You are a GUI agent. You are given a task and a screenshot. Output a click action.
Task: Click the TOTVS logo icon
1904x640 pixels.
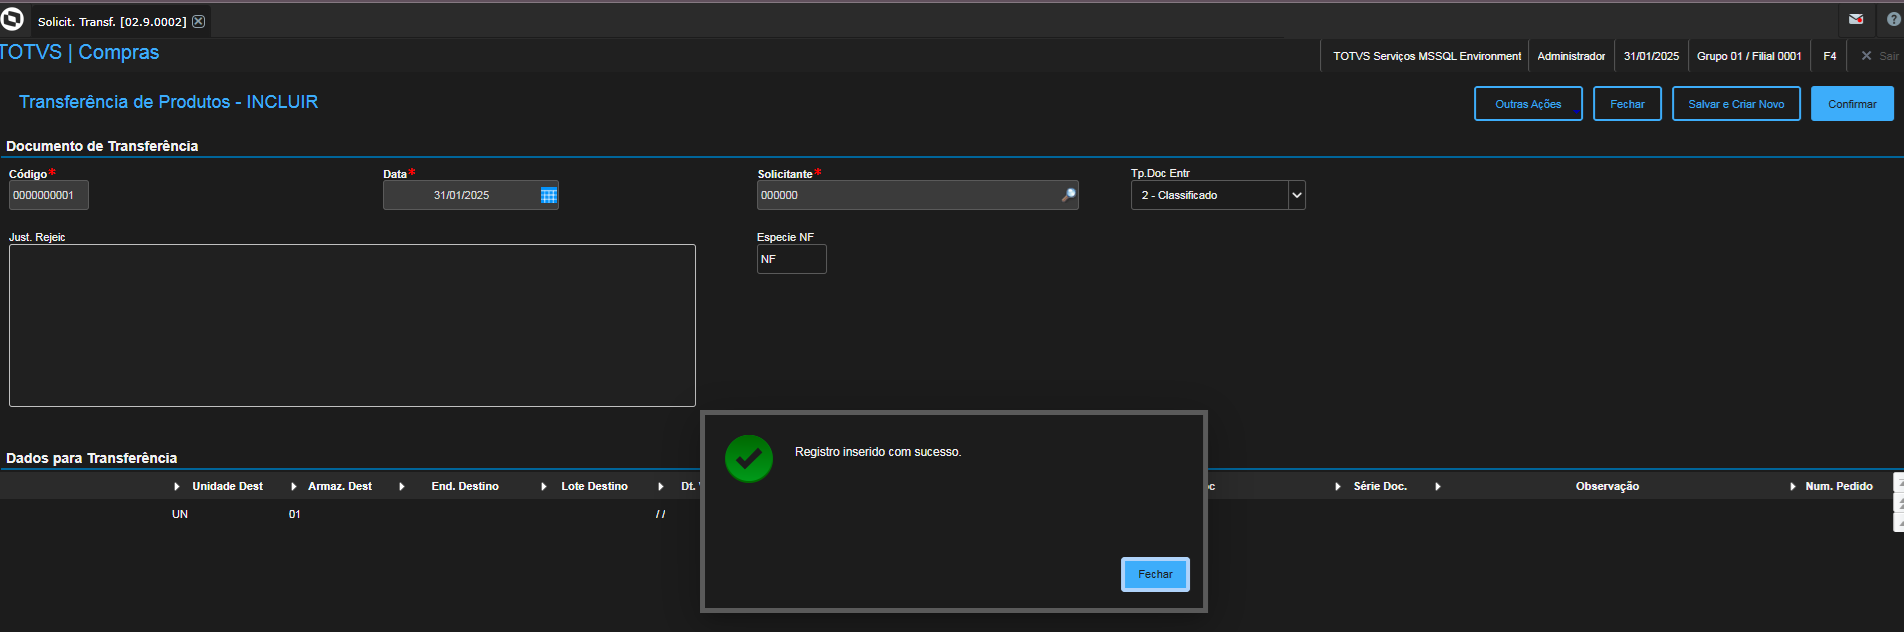[x=12, y=19]
